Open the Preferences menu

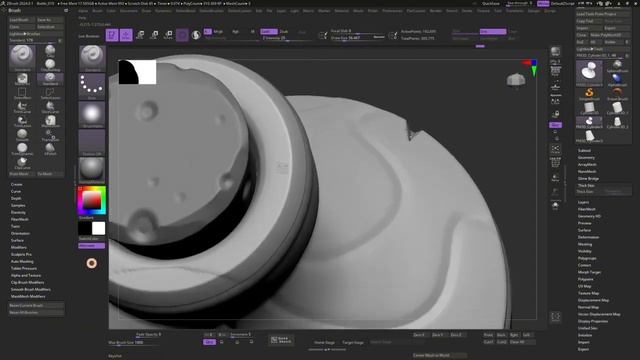point(392,11)
